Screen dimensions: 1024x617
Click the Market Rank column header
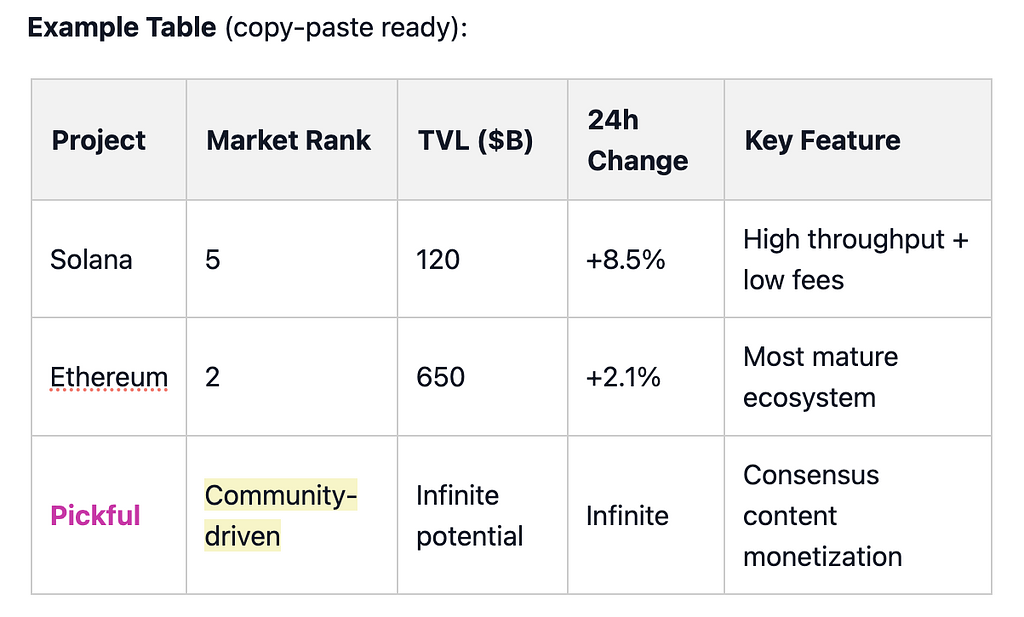288,140
